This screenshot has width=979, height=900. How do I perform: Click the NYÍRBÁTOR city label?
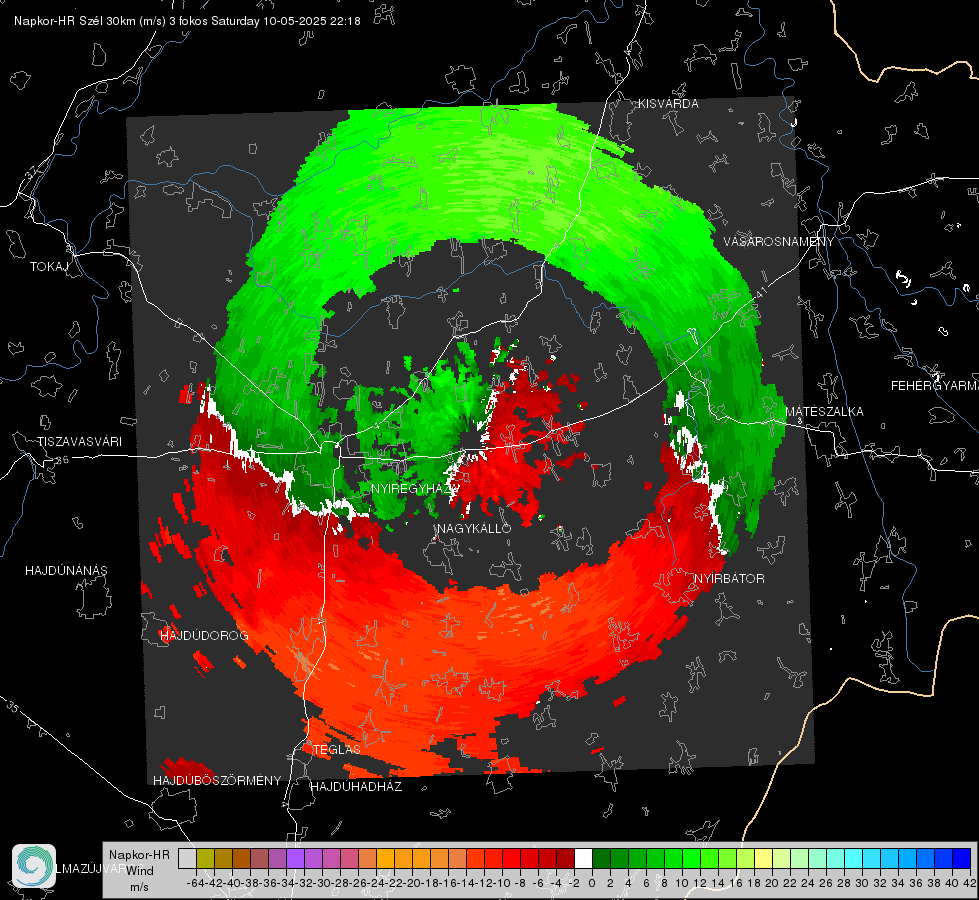(729, 578)
